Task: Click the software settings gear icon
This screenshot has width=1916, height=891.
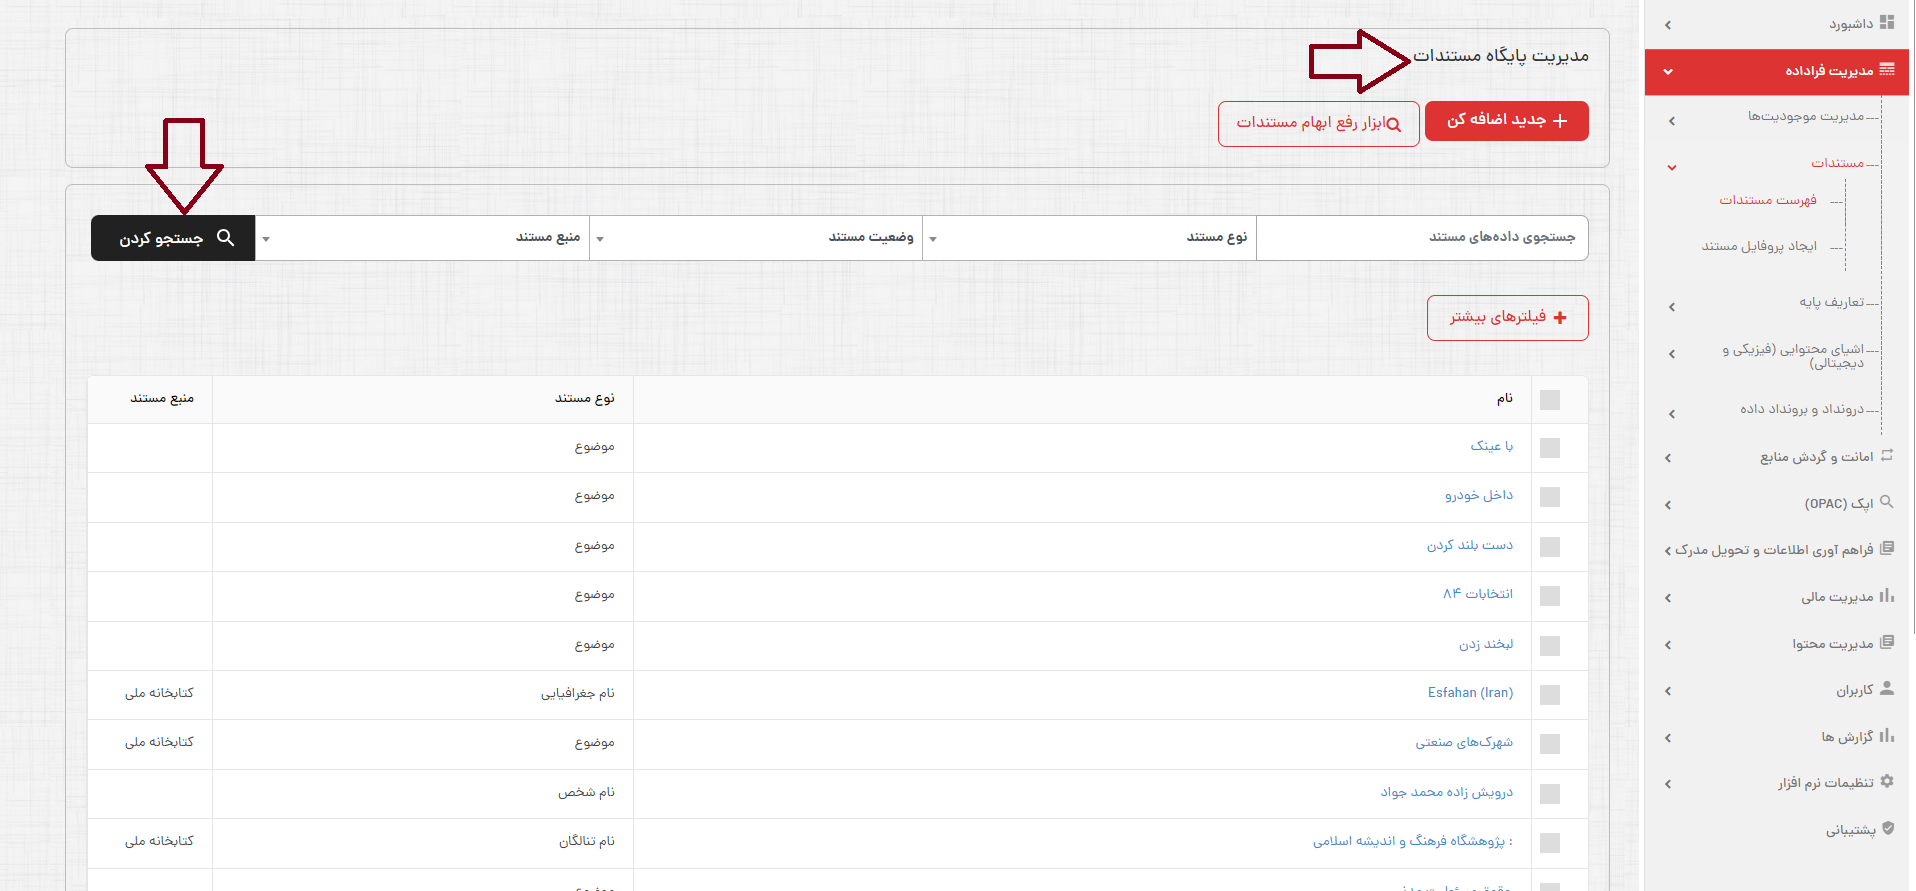Action: (x=1887, y=781)
